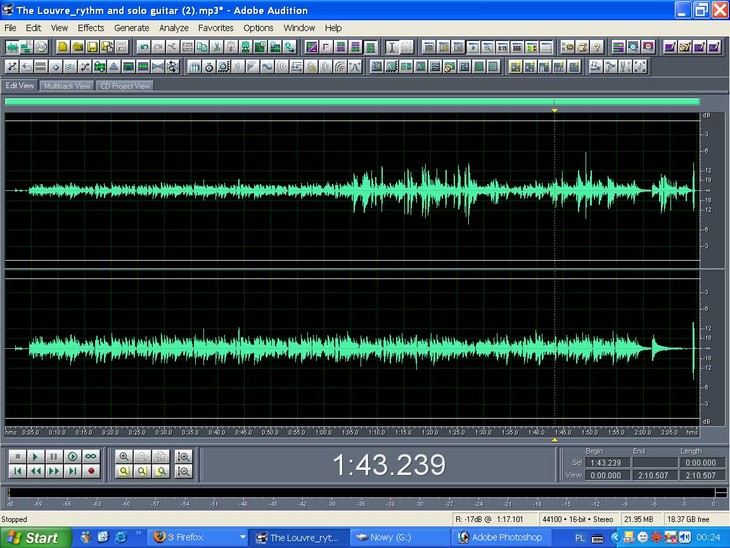The width and height of the screenshot is (730, 548).
Task: Open the File menu
Action: (10, 28)
